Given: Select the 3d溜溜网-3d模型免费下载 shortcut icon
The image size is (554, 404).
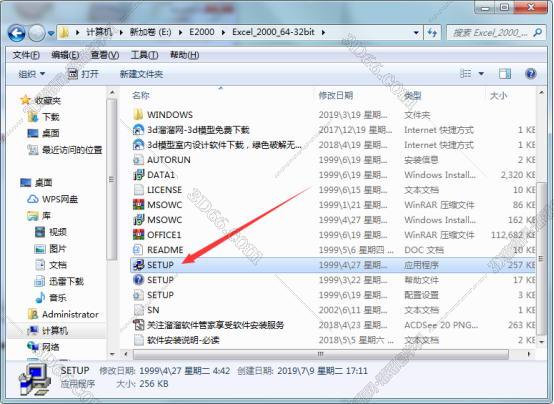Looking at the screenshot, I should 138,130.
